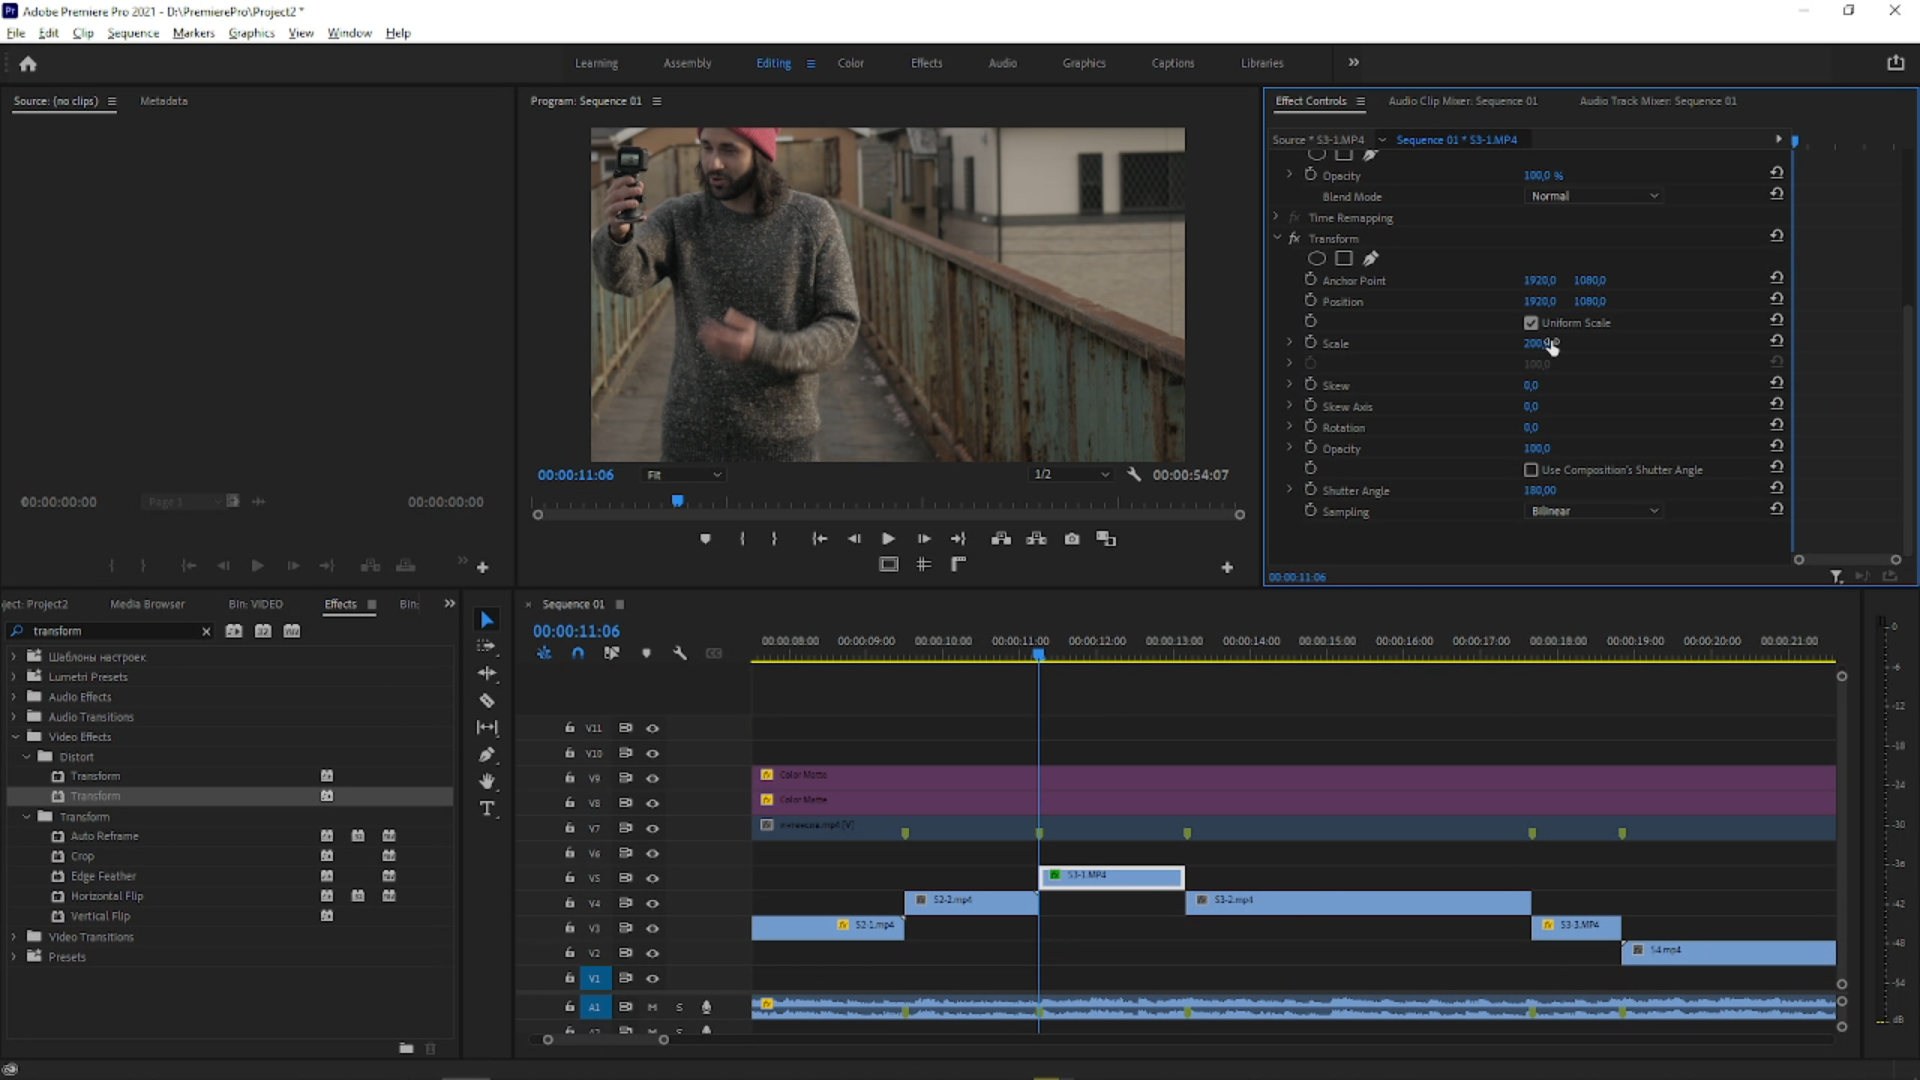
Task: Click Program monitor playhead marker
Action: coord(677,501)
